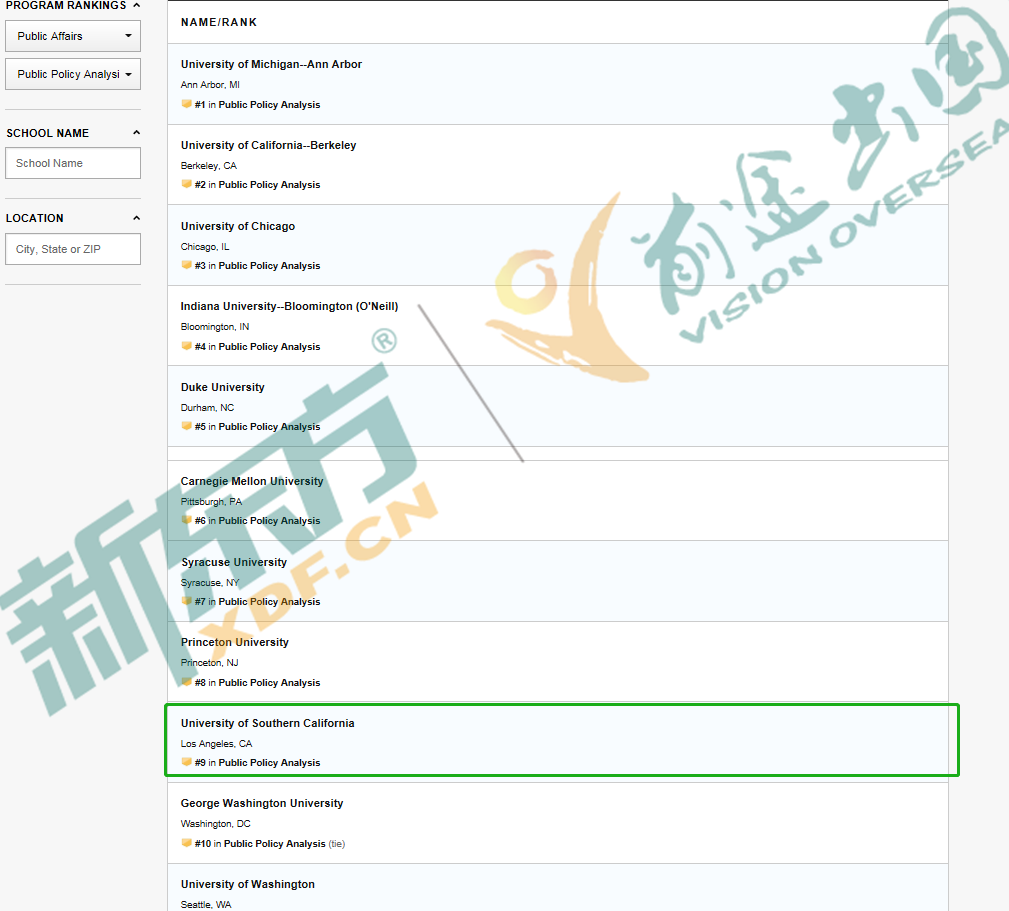Screen dimensions: 1009x911
Task: Open Duke University link
Action: point(223,387)
